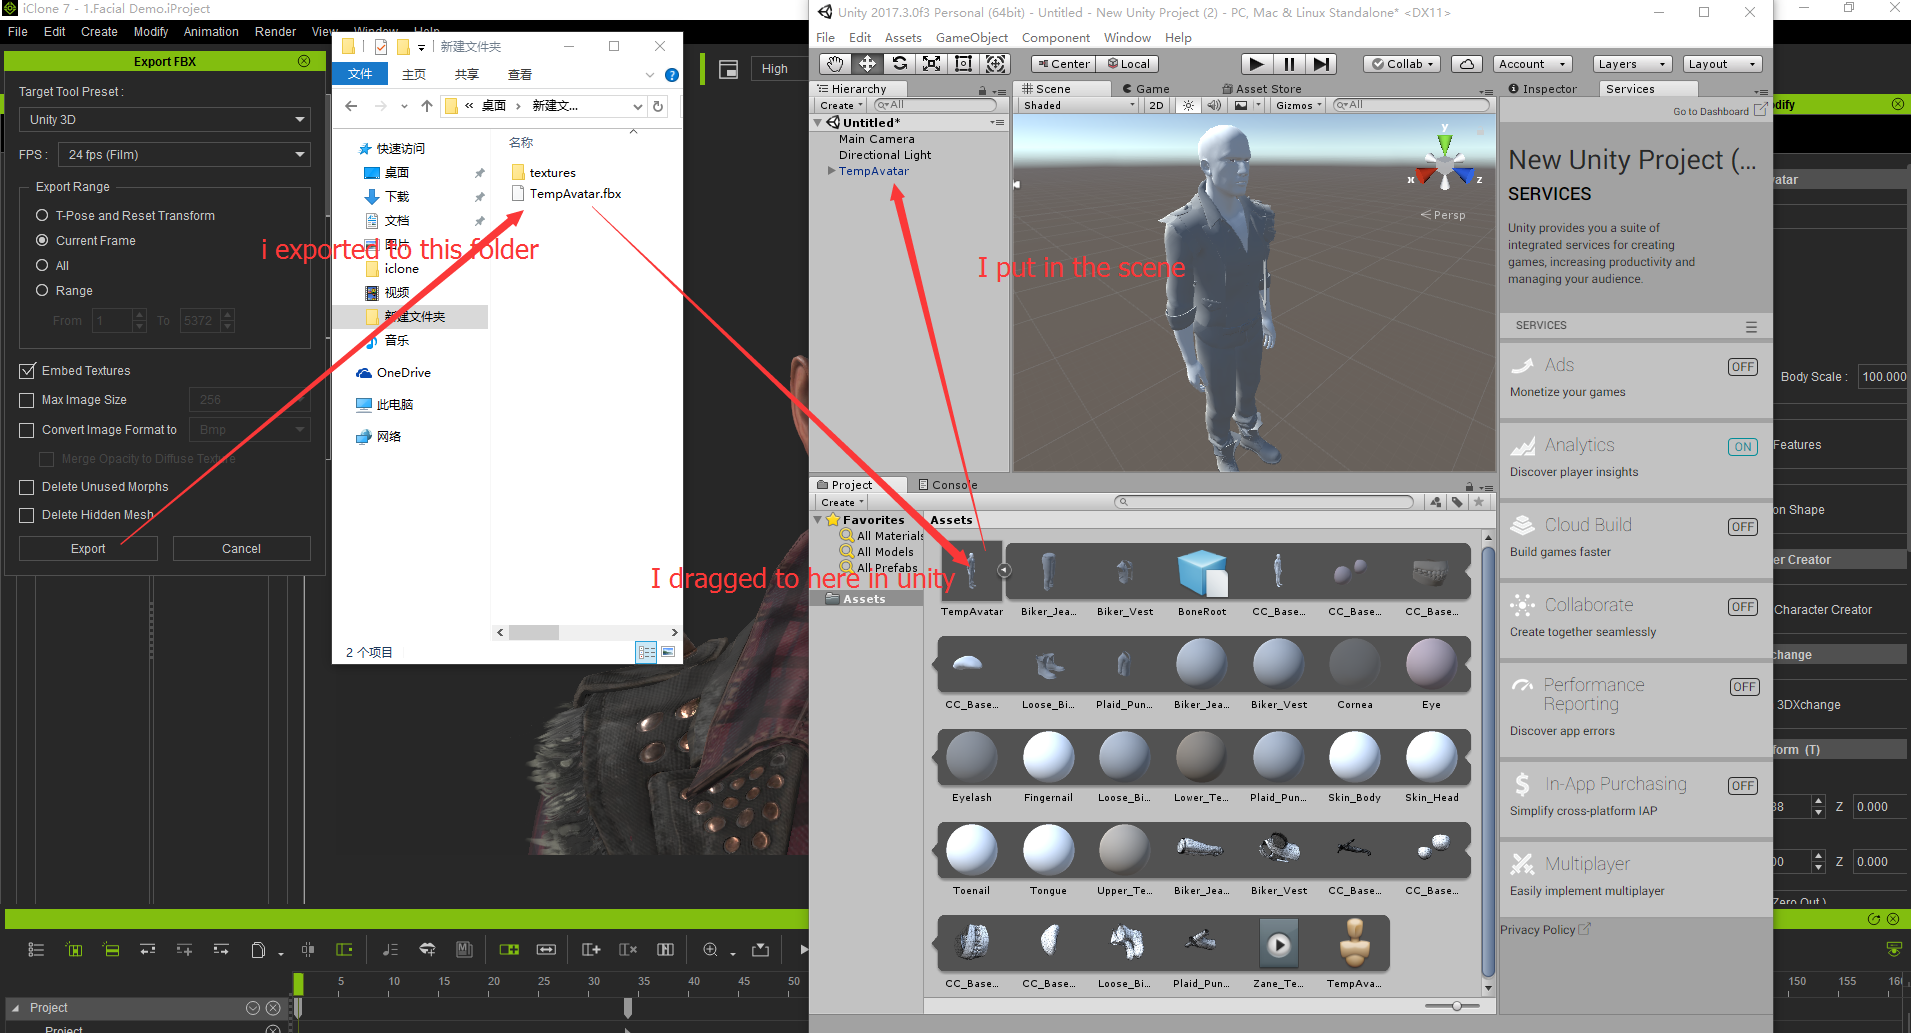Toggle Analytics service ON switch
This screenshot has width=1911, height=1033.
click(1743, 447)
